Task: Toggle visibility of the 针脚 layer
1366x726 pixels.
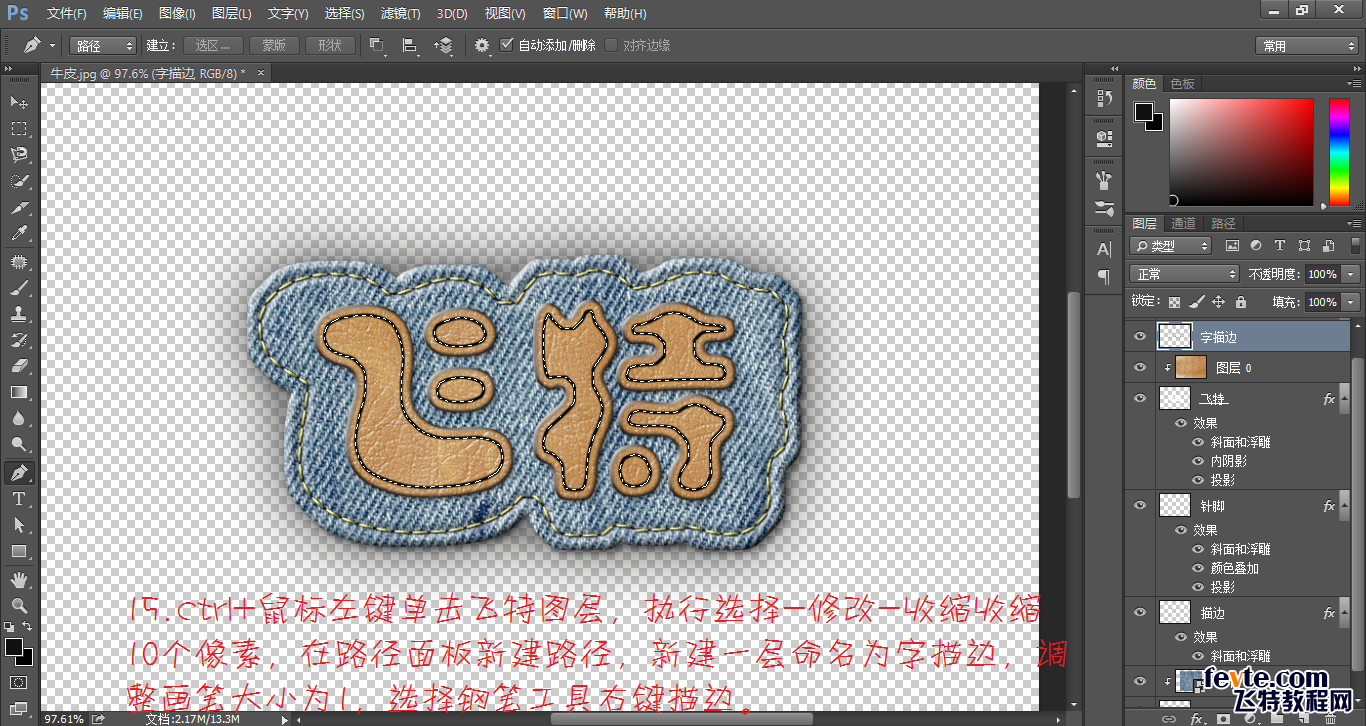Action: pos(1141,506)
